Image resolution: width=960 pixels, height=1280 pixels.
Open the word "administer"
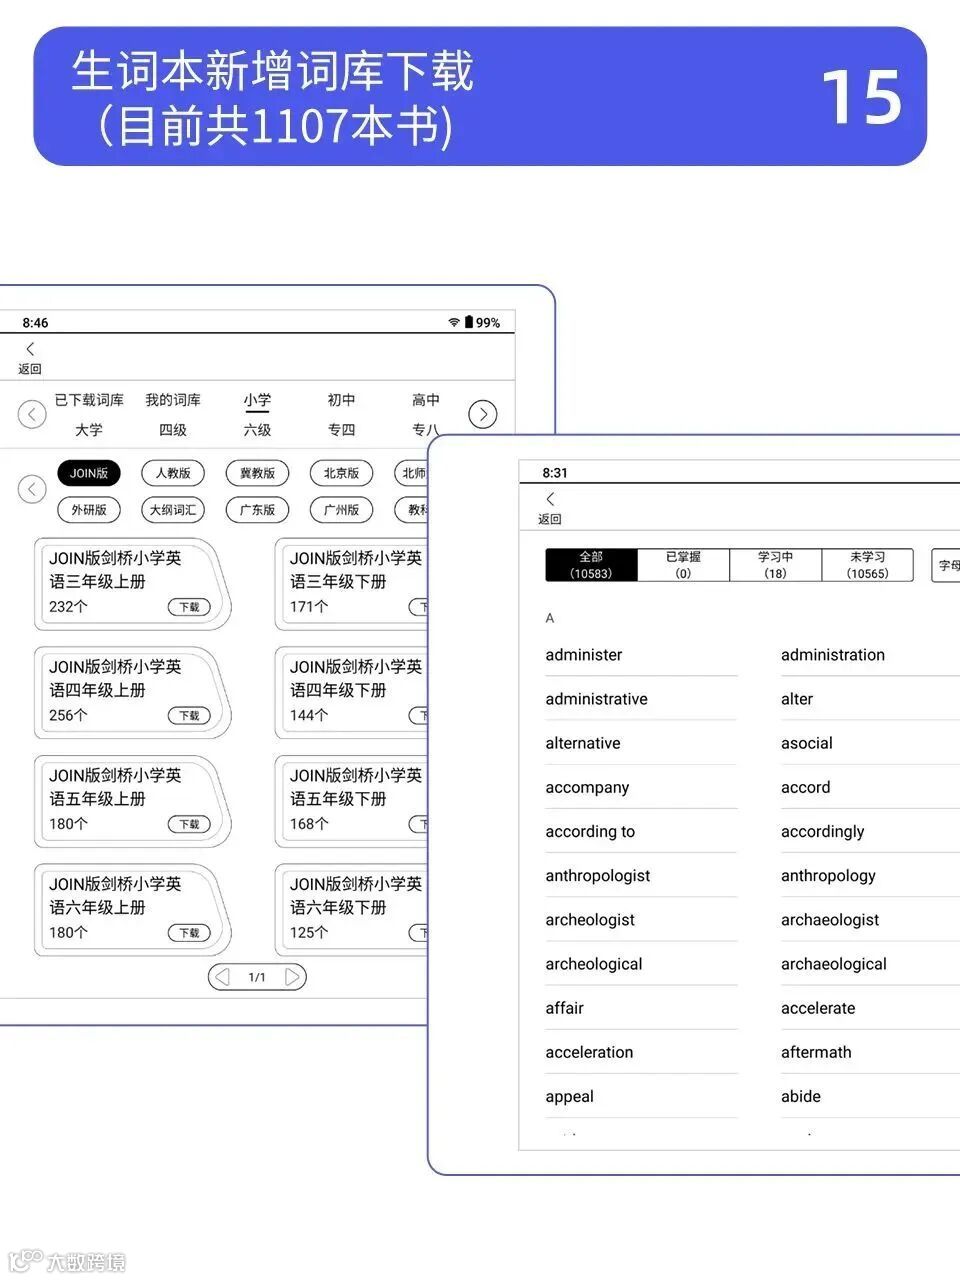[x=584, y=655]
